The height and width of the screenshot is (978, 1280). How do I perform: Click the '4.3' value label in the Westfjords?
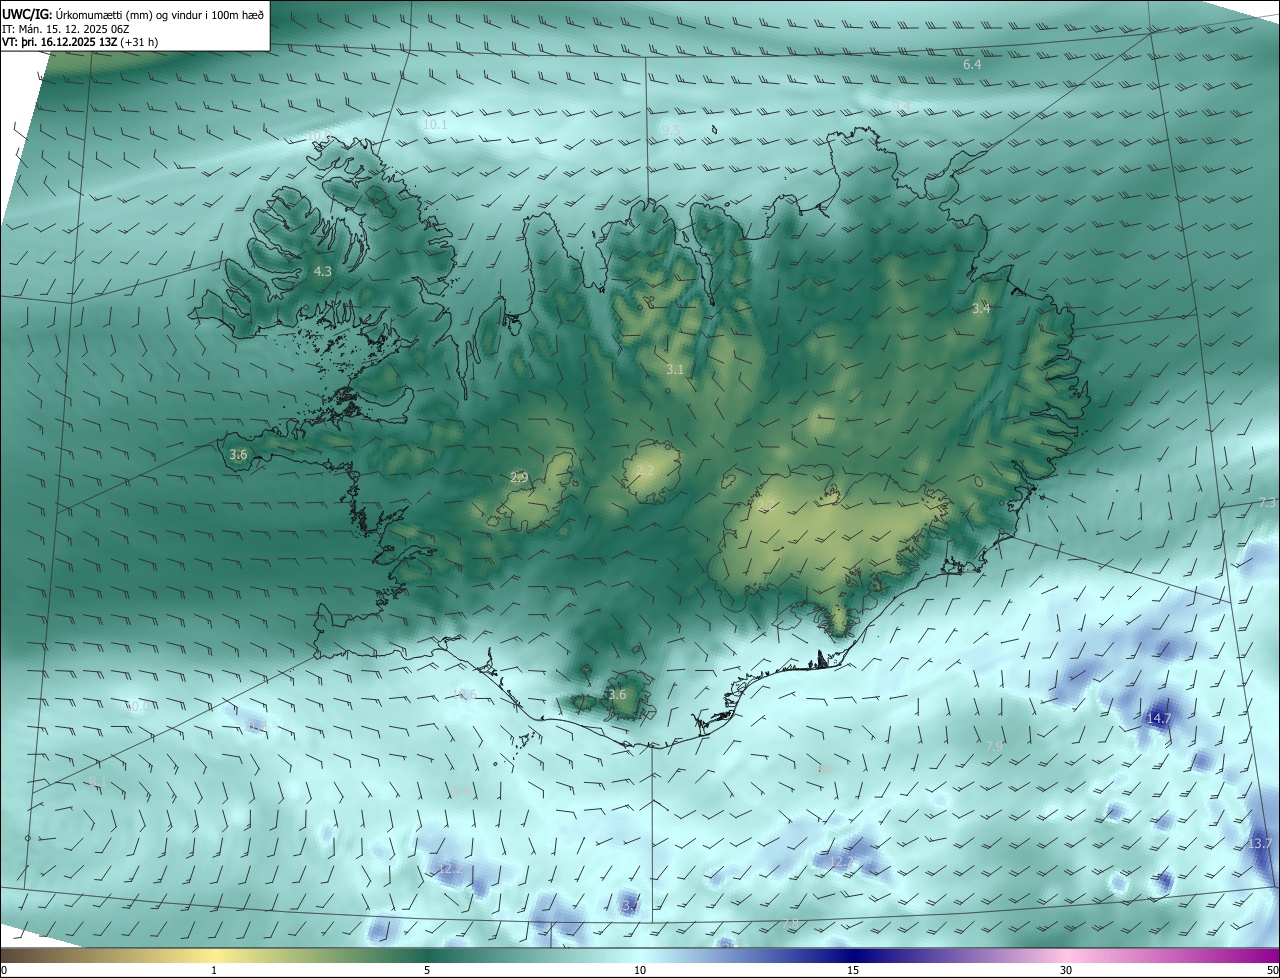(322, 271)
